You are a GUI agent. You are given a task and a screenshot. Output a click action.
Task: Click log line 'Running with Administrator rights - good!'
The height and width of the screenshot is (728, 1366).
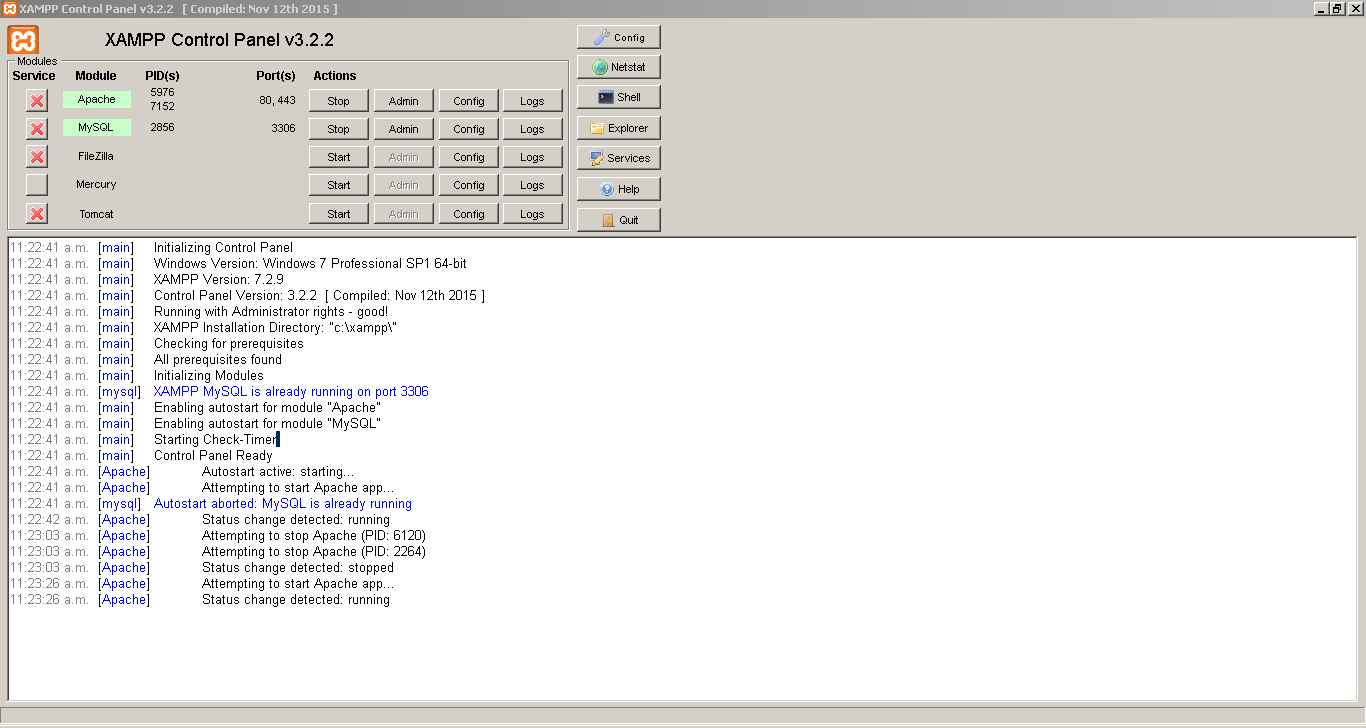[x=271, y=312]
